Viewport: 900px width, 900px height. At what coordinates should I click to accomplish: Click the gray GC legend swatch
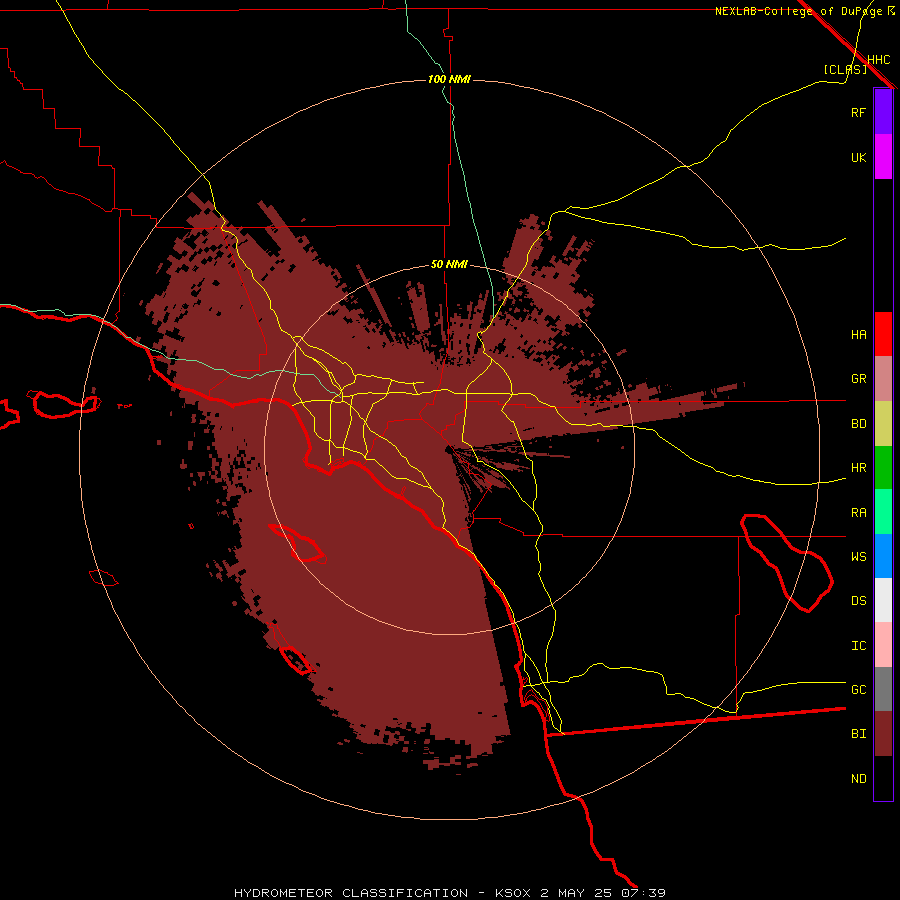[x=883, y=689]
